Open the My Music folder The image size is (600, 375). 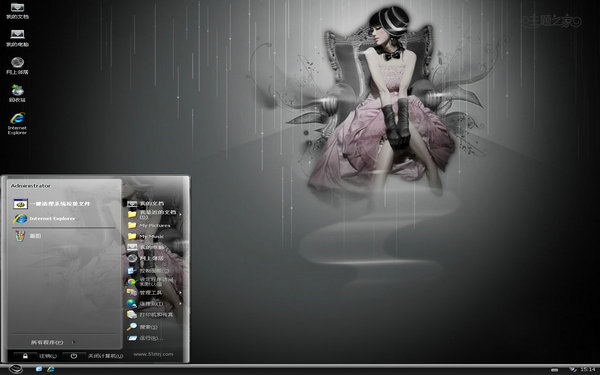146,236
